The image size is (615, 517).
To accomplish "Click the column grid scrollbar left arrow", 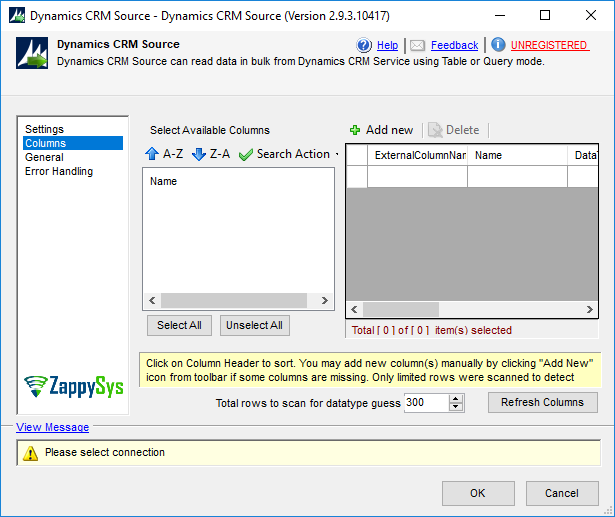I will [354, 309].
